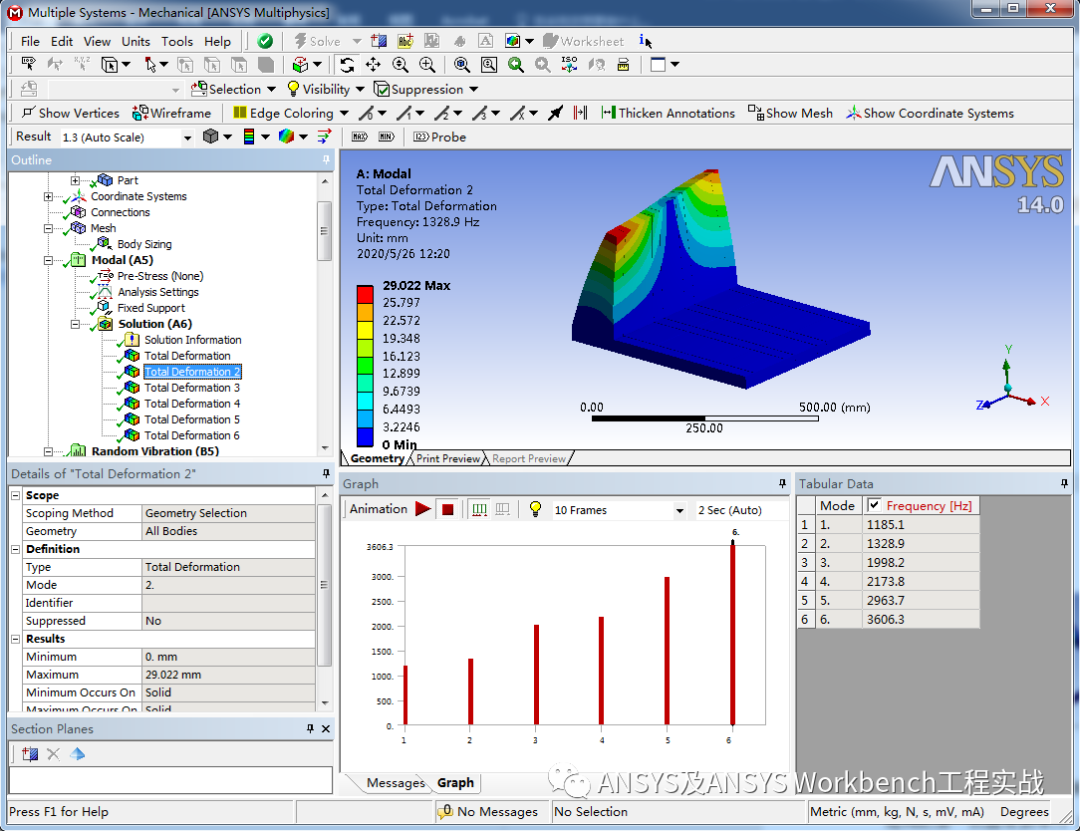Select the Rotate view tool
The height and width of the screenshot is (831, 1080).
(347, 65)
